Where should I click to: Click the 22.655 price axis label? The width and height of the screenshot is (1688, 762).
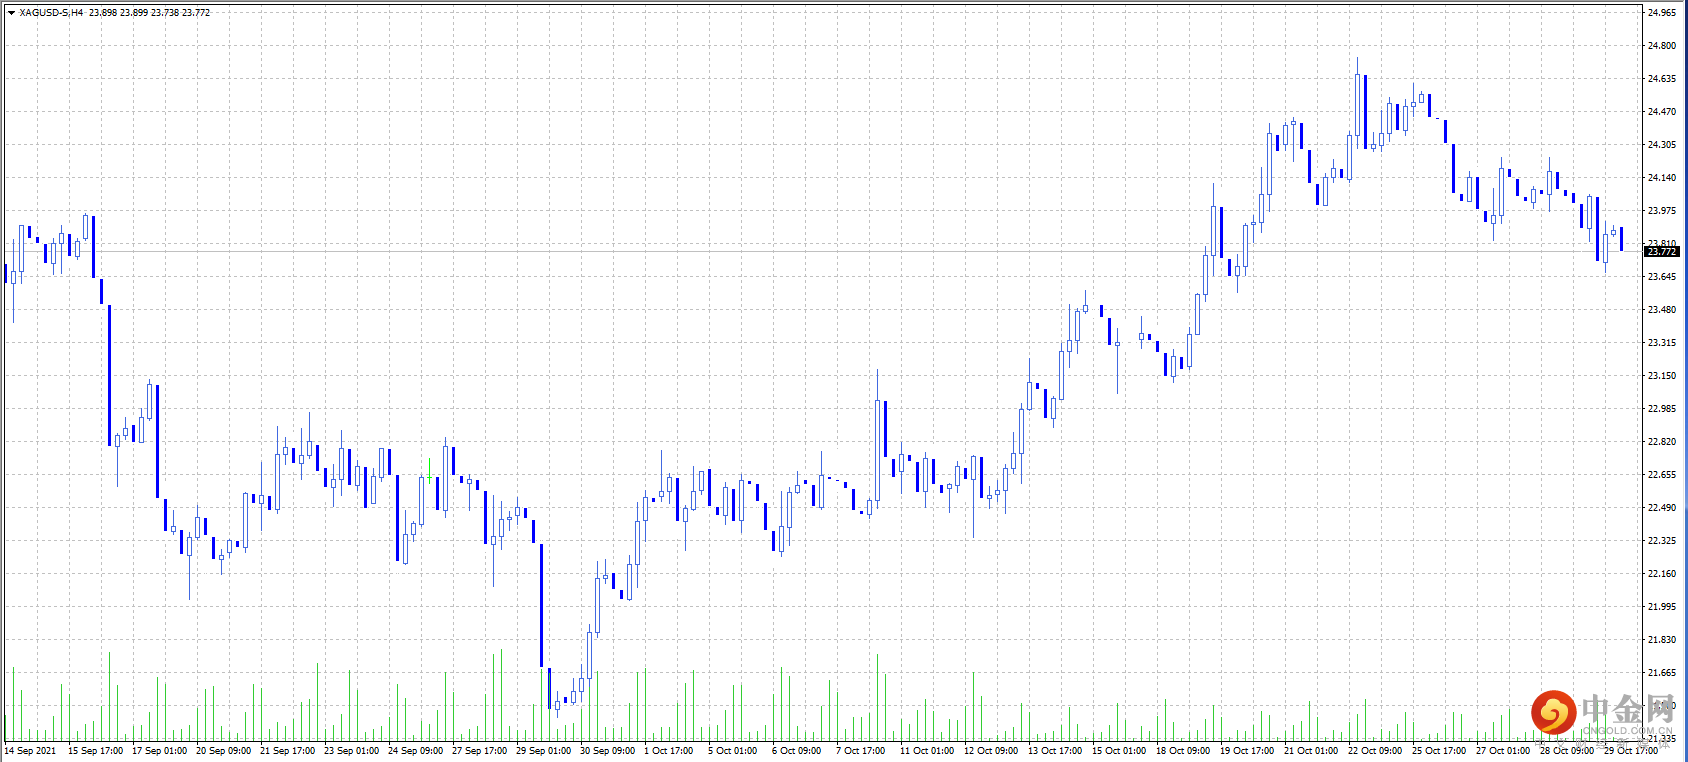coord(1662,475)
